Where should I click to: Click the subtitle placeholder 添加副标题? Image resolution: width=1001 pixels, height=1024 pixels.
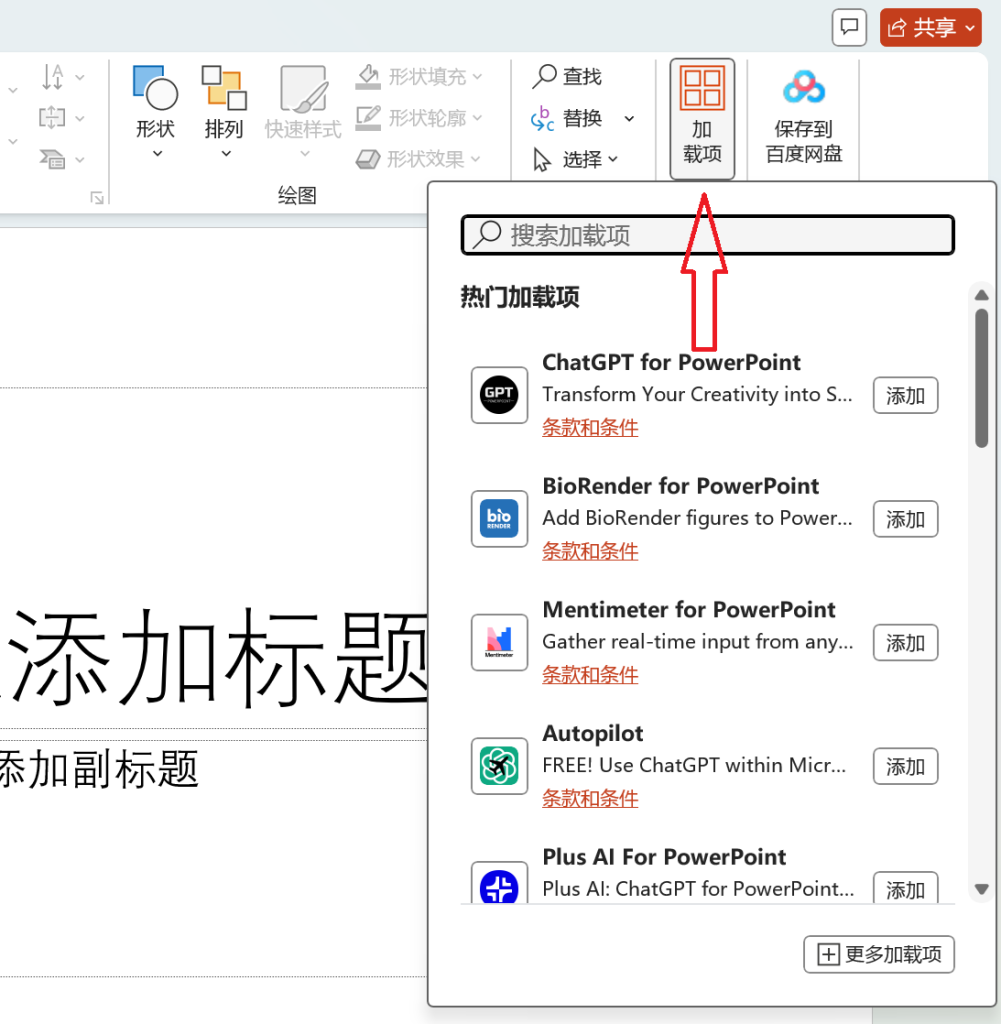click(x=98, y=768)
